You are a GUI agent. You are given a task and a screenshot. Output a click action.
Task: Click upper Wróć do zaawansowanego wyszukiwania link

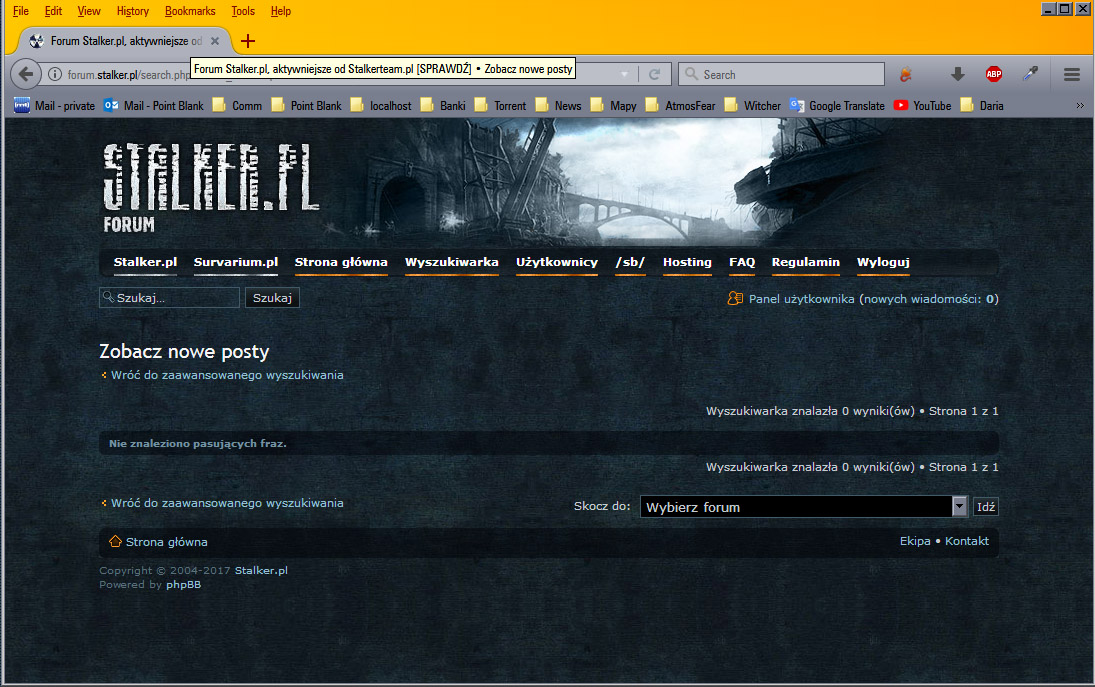(x=227, y=375)
